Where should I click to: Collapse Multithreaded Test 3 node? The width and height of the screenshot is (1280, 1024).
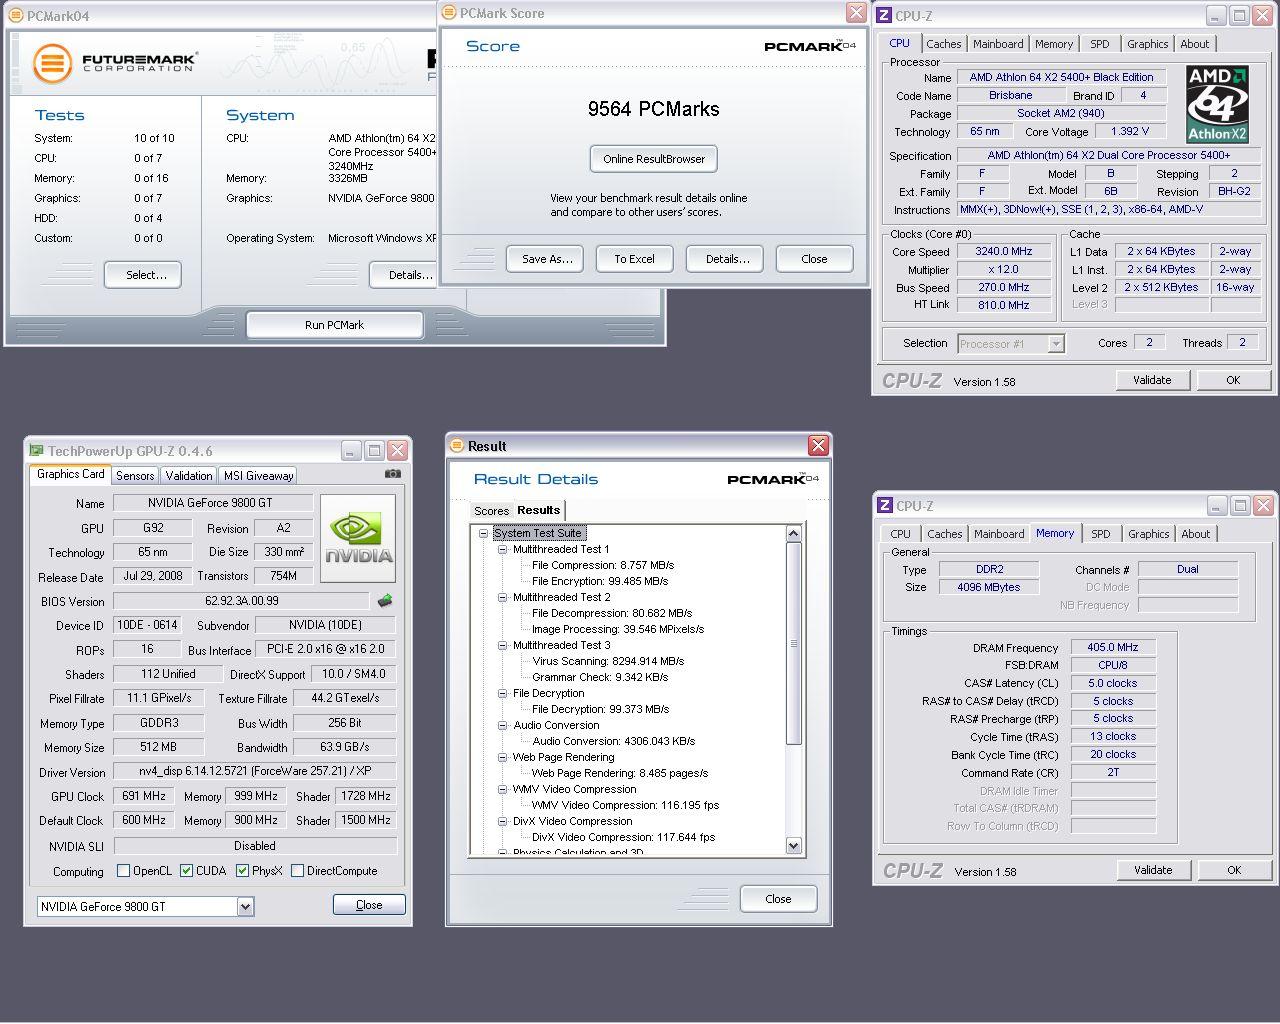pyautogui.click(x=503, y=645)
